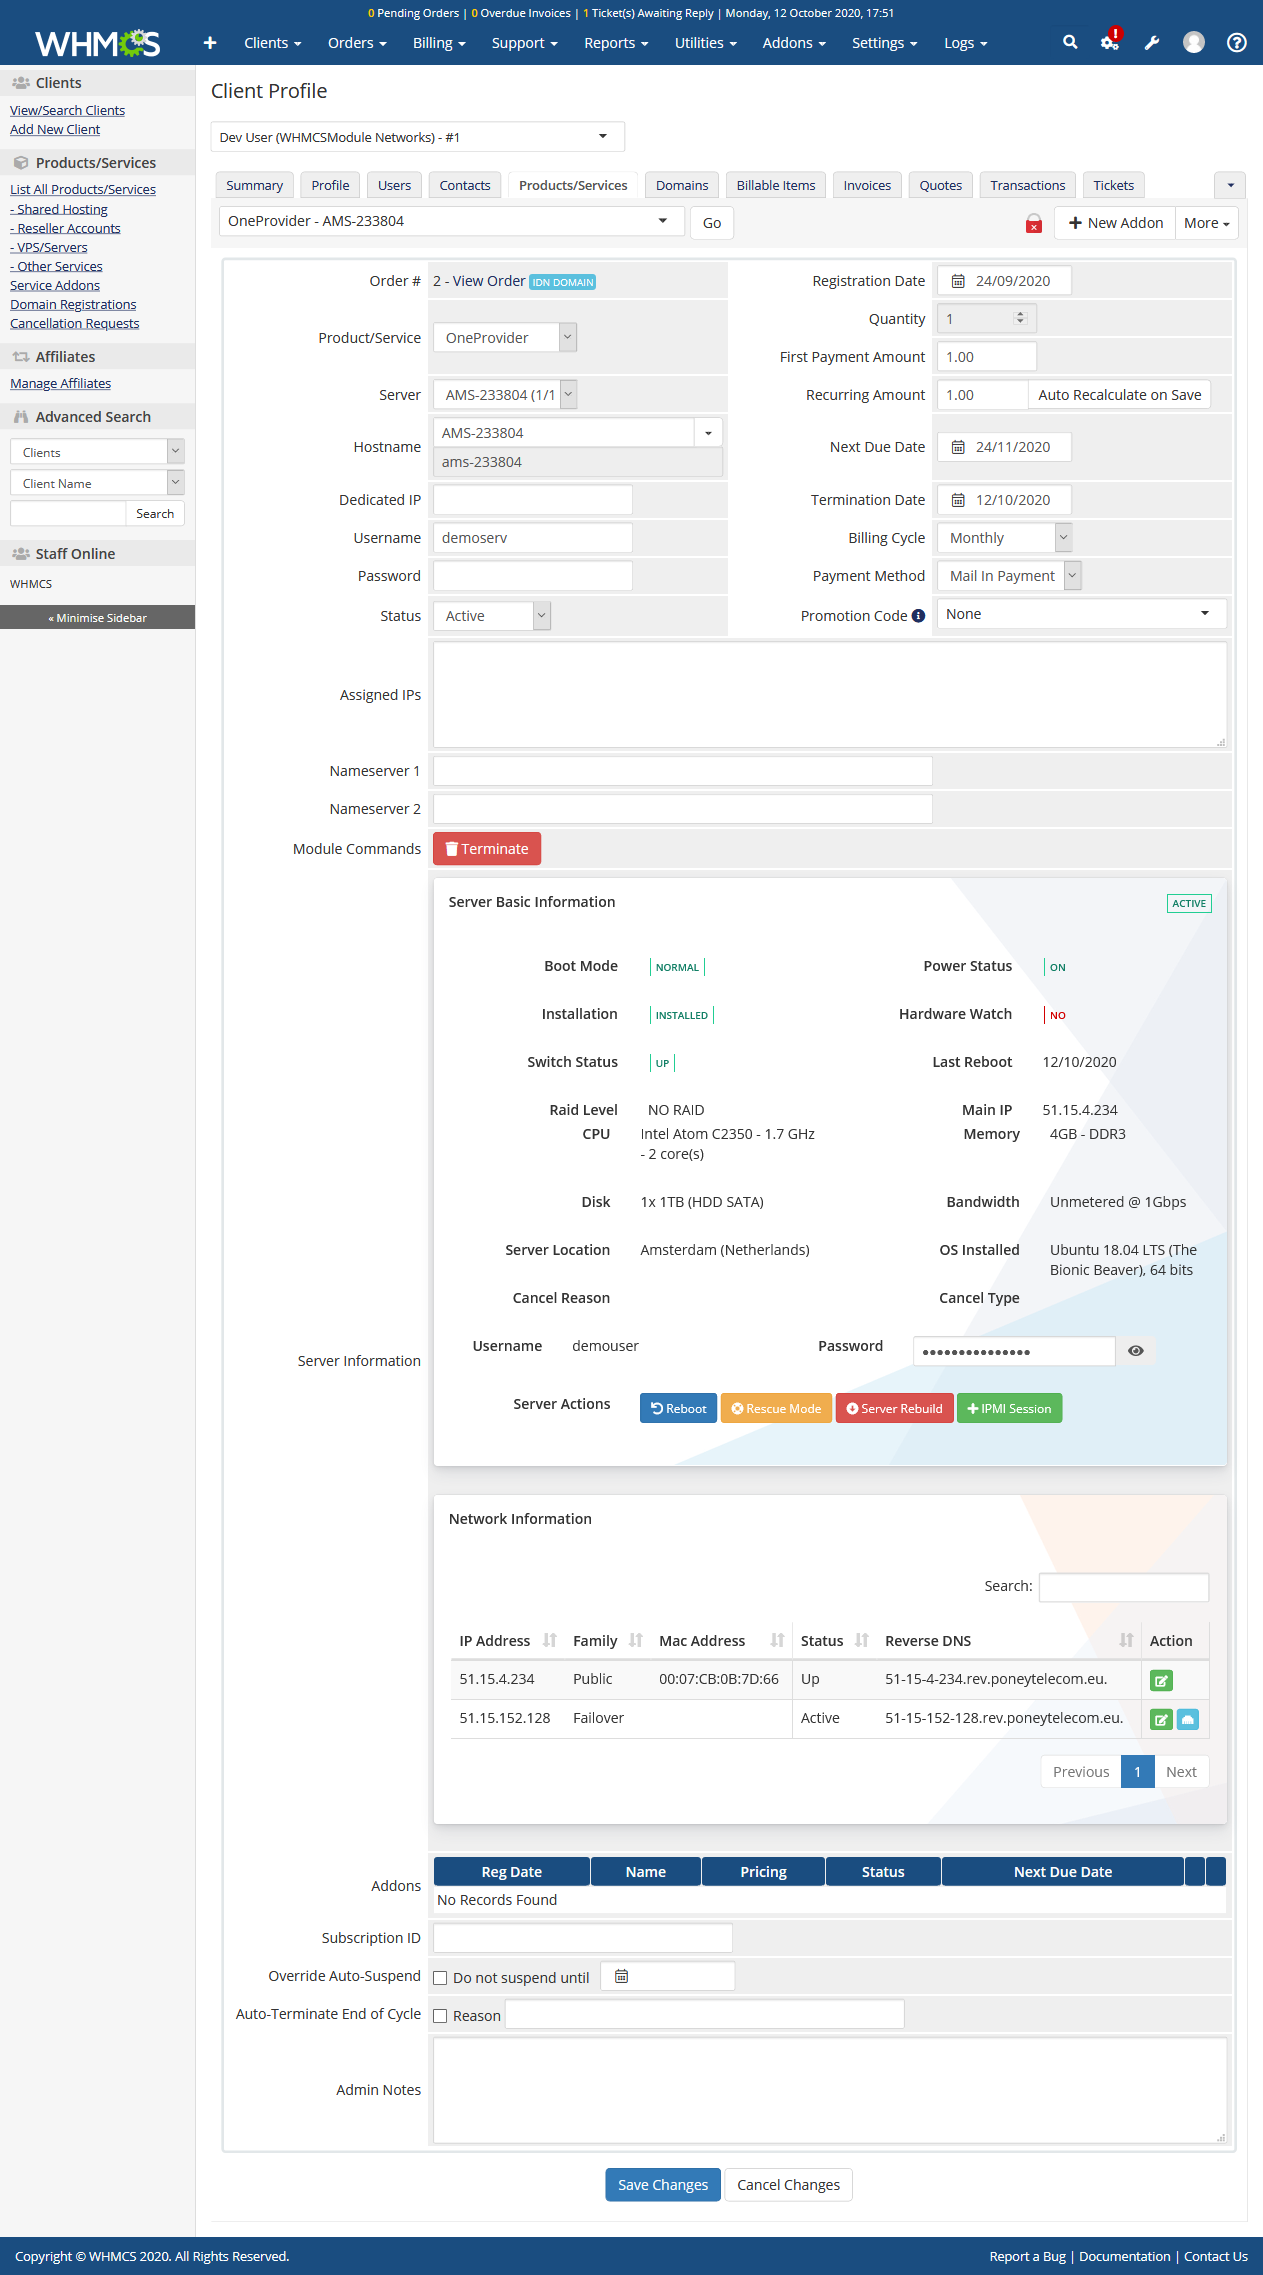This screenshot has width=1263, height=2275.
Task: Click the red Terminate button
Action: pyautogui.click(x=487, y=849)
